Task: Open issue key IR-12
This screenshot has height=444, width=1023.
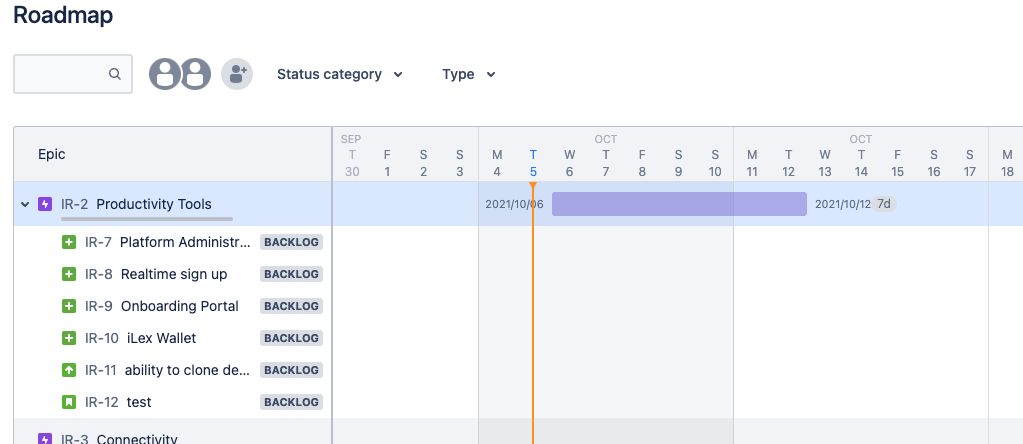Action: pos(102,402)
